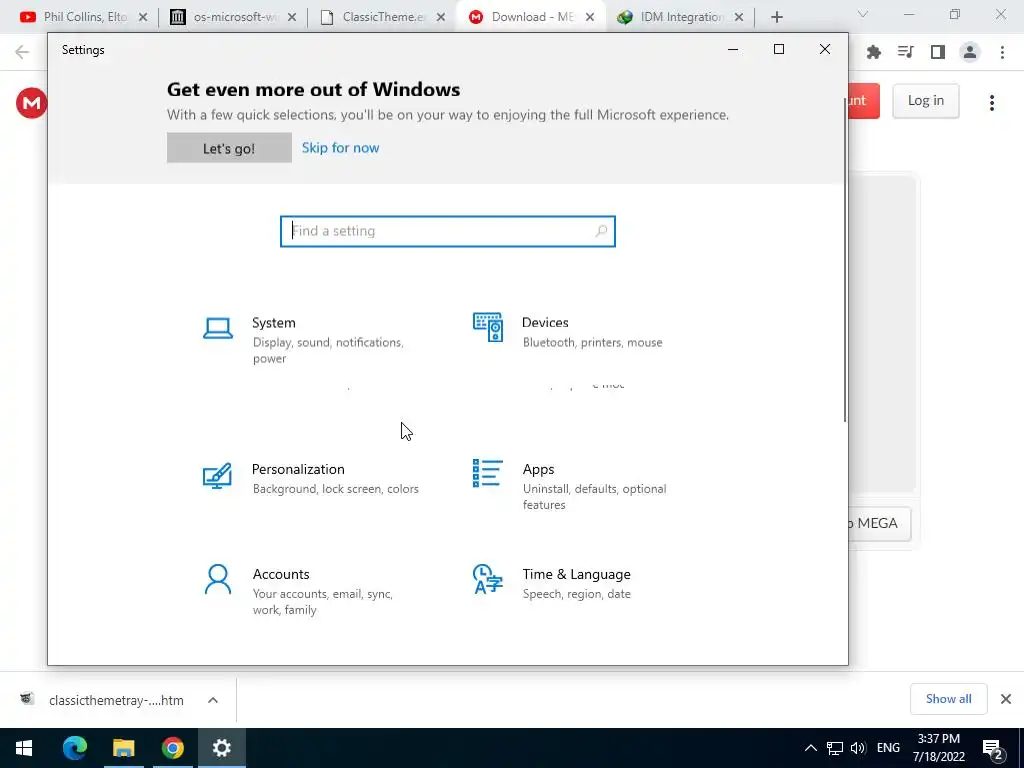Click the Personalization title text
1024x768 pixels.
coord(298,469)
